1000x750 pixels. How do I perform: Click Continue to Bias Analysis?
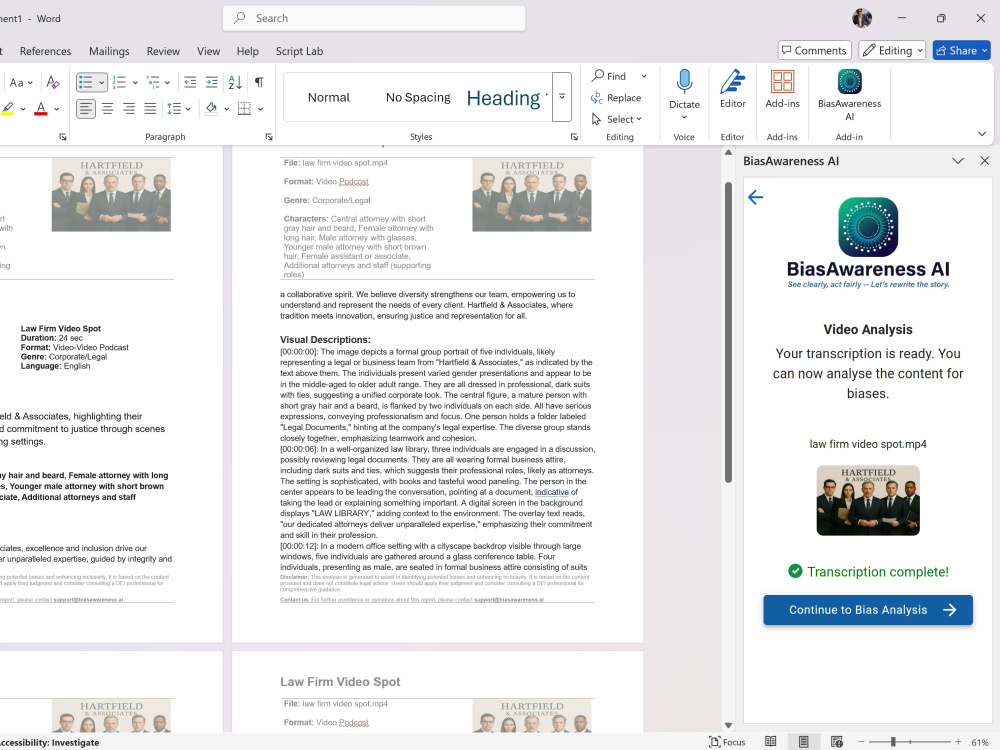pyautogui.click(x=868, y=610)
